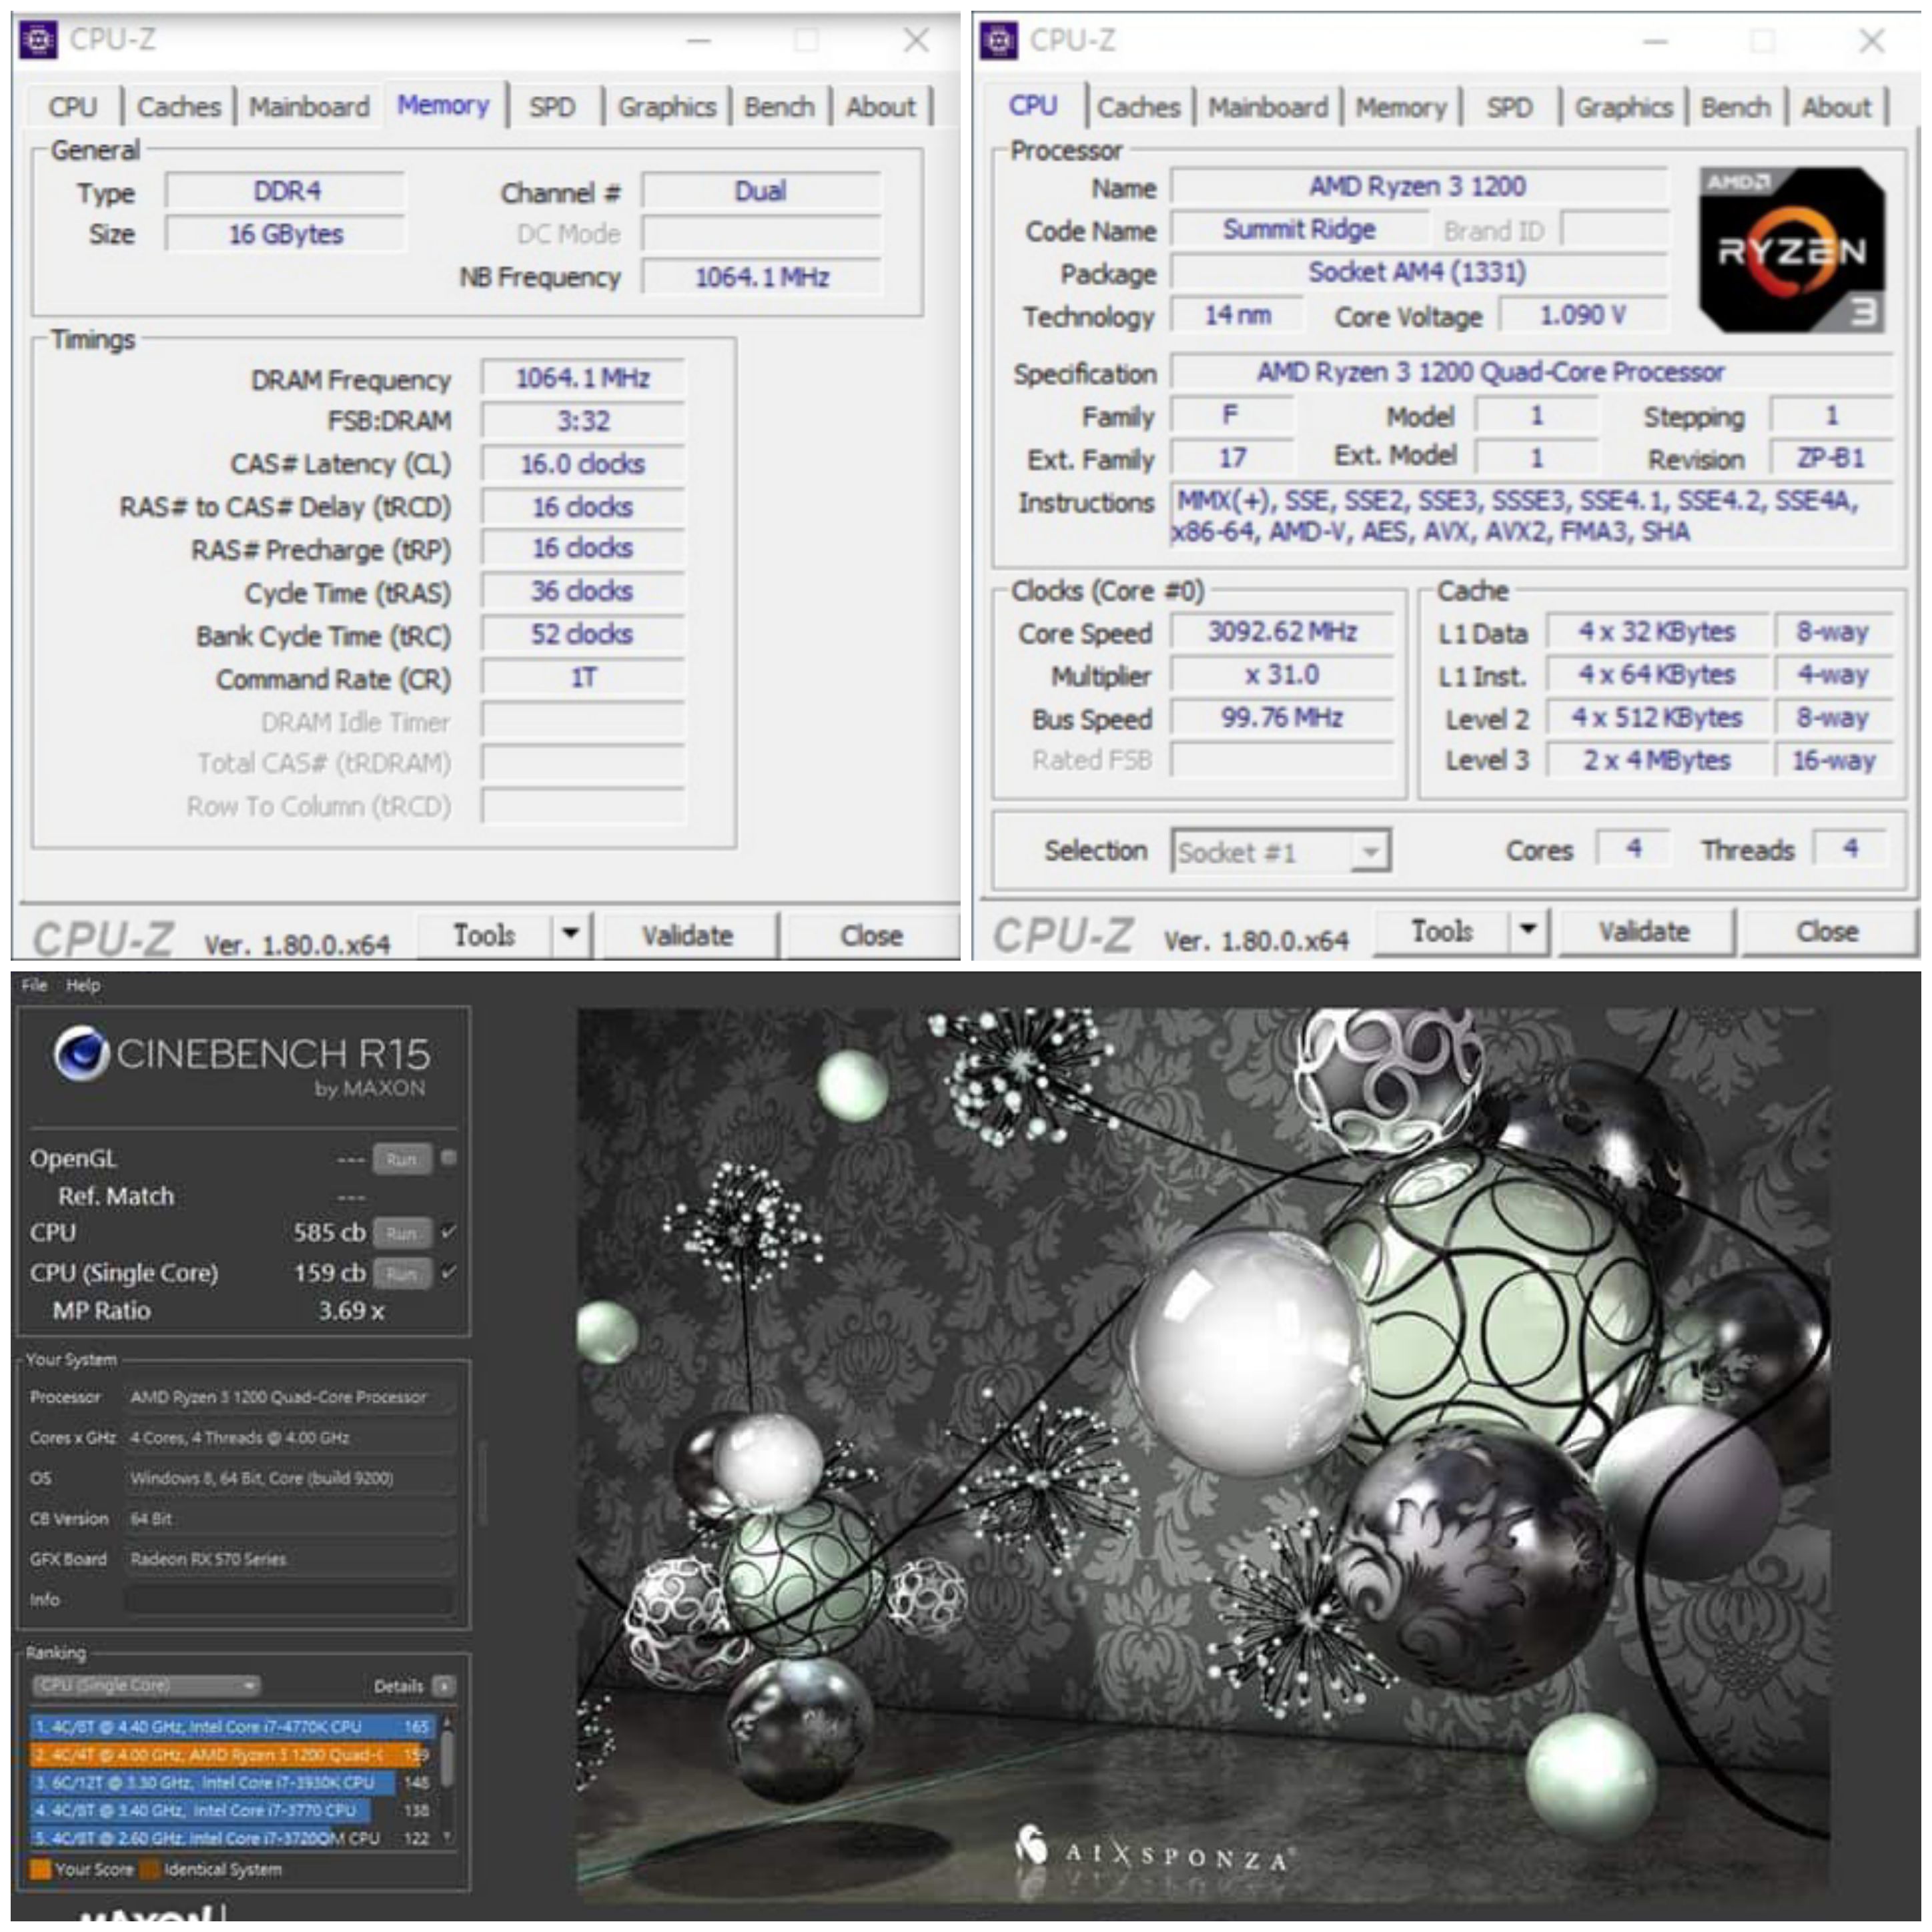Screen dimensions: 1932x1932
Task: Select the Intel Core i7-4770K ranking entry
Action: (x=232, y=1726)
